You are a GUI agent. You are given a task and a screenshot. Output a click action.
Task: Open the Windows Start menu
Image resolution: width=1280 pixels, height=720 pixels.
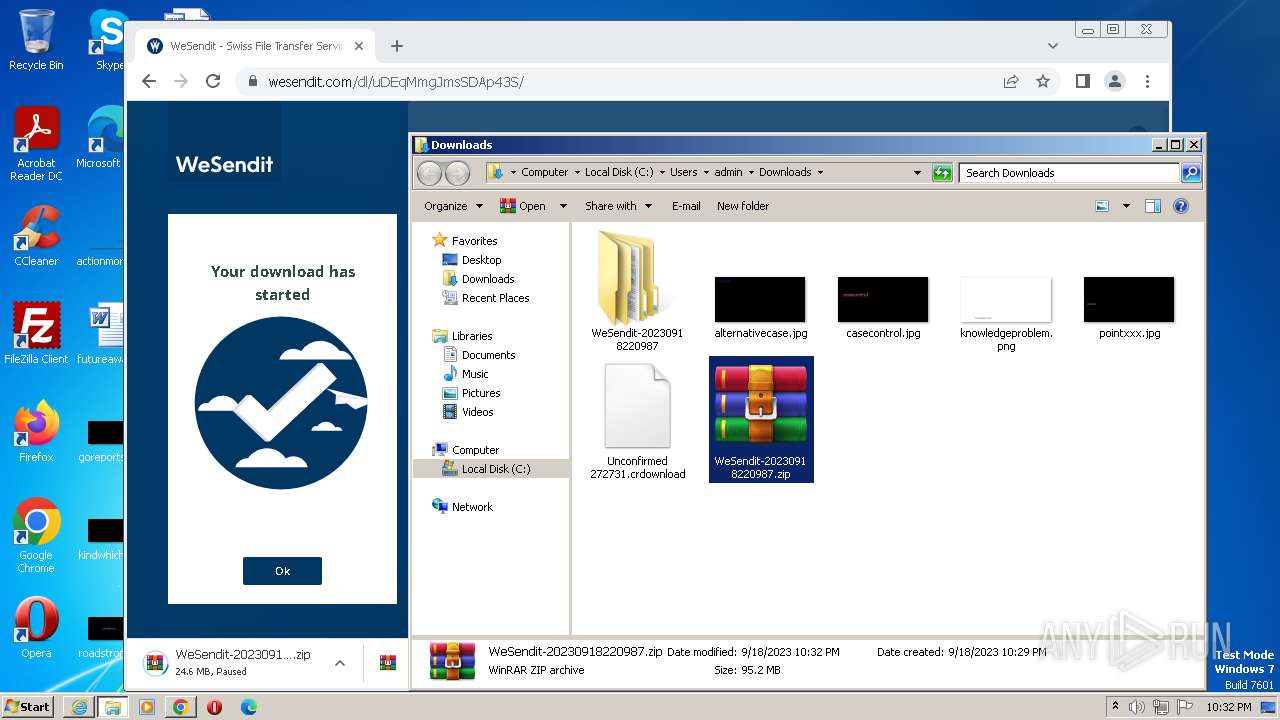click(x=28, y=706)
